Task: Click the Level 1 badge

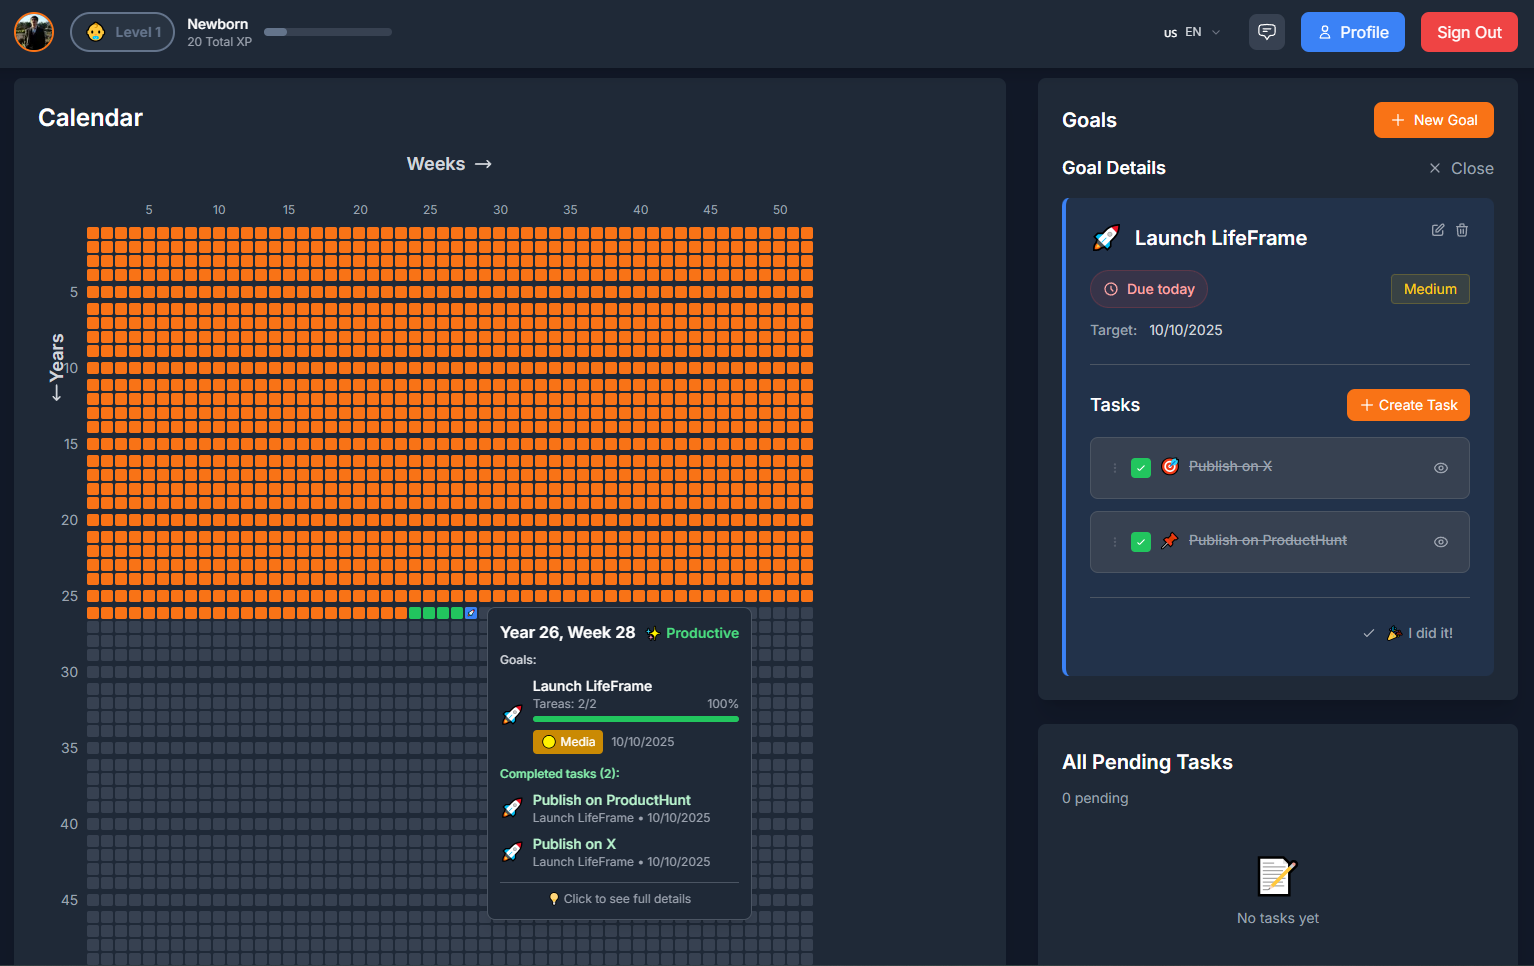Action: pyautogui.click(x=122, y=32)
